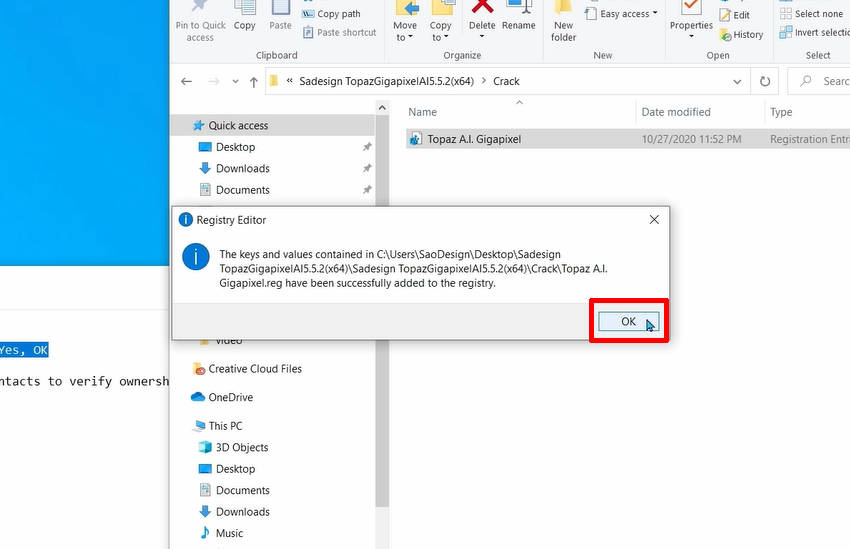The height and width of the screenshot is (549, 850).
Task: Open Documents under This PC
Action: point(242,490)
